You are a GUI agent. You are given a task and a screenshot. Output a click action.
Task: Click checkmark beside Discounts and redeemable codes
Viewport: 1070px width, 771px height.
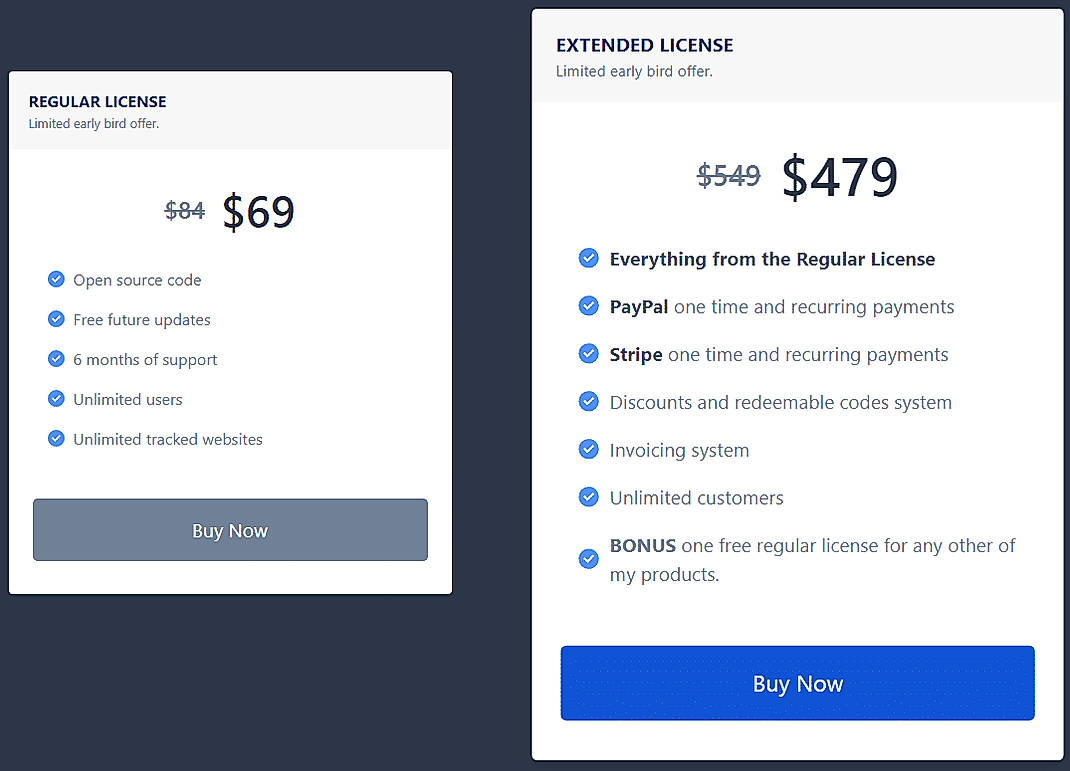click(x=589, y=402)
